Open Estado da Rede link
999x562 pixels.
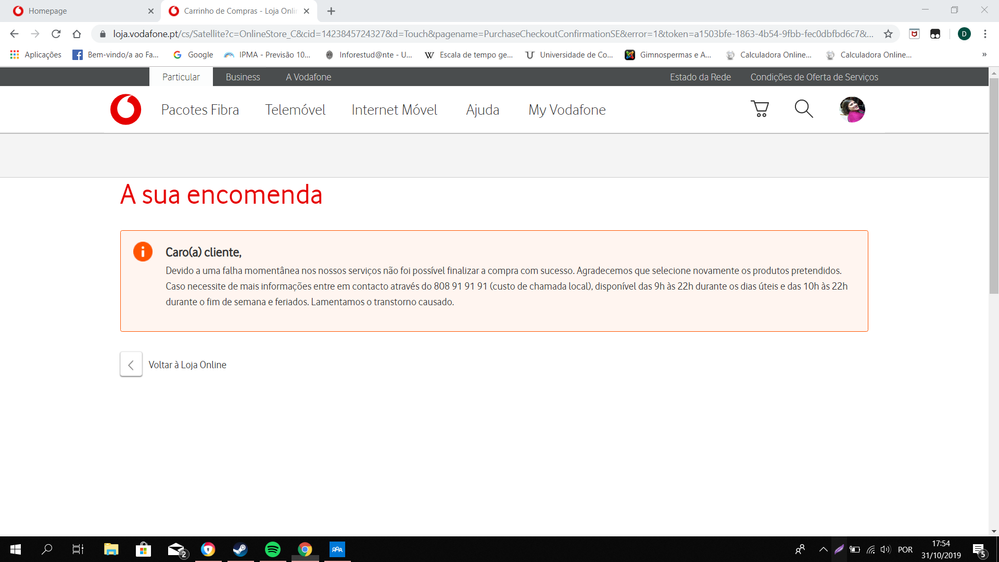click(x=700, y=77)
